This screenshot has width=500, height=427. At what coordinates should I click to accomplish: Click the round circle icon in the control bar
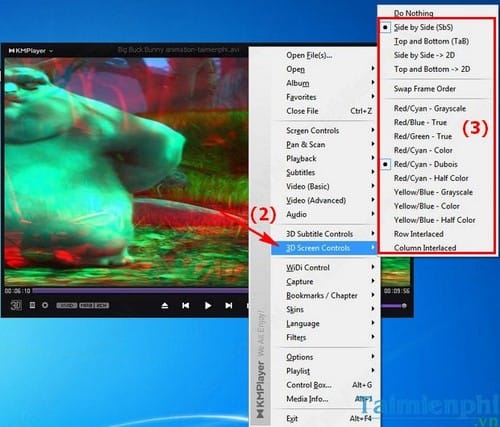(x=45, y=305)
